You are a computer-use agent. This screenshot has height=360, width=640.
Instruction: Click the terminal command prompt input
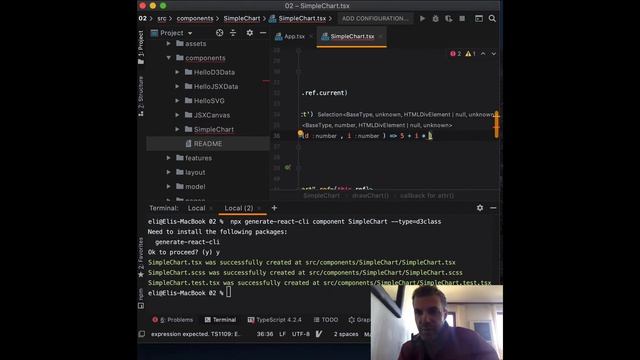click(x=229, y=292)
